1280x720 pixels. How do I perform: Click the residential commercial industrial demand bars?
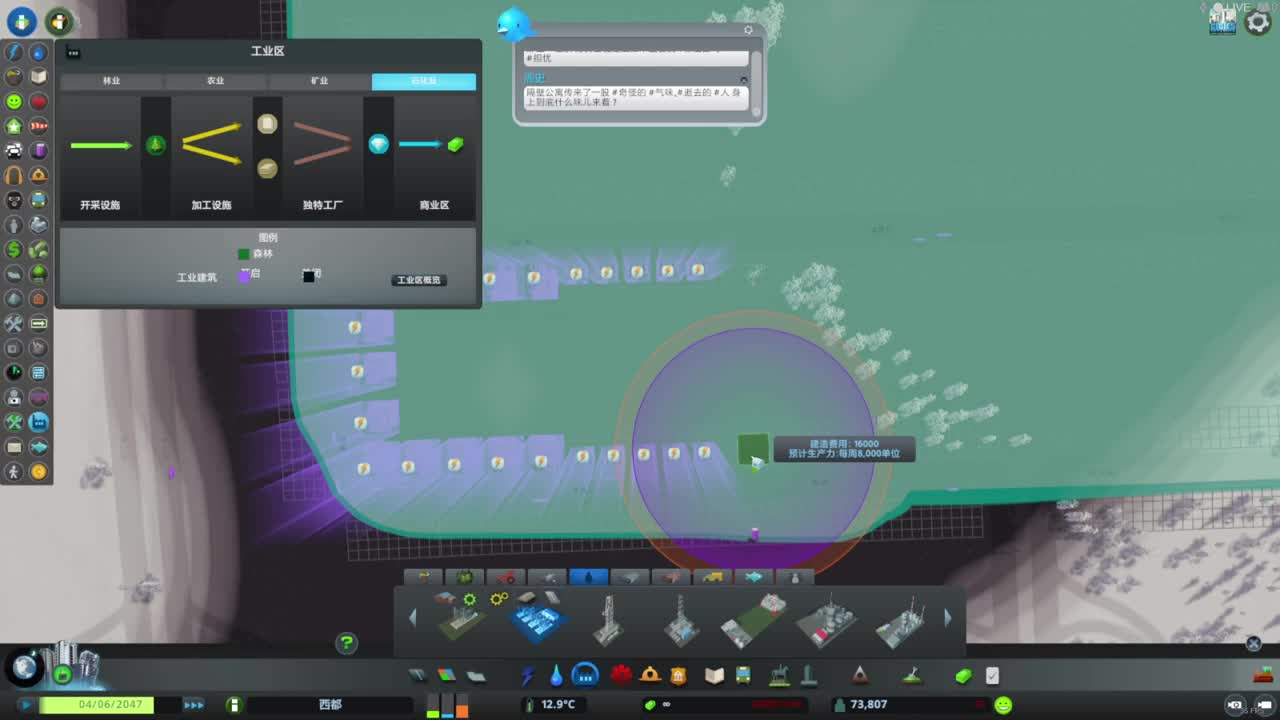(x=447, y=705)
